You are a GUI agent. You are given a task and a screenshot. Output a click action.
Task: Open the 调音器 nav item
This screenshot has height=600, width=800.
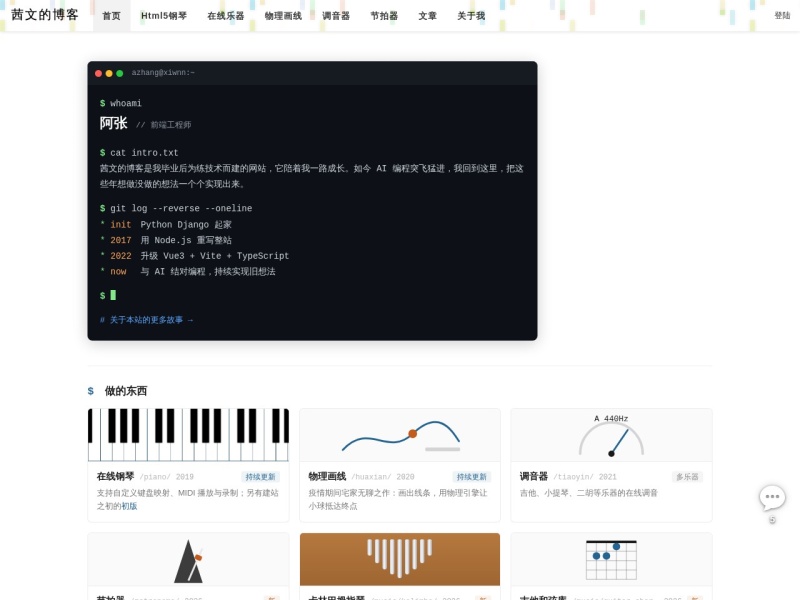(x=336, y=16)
